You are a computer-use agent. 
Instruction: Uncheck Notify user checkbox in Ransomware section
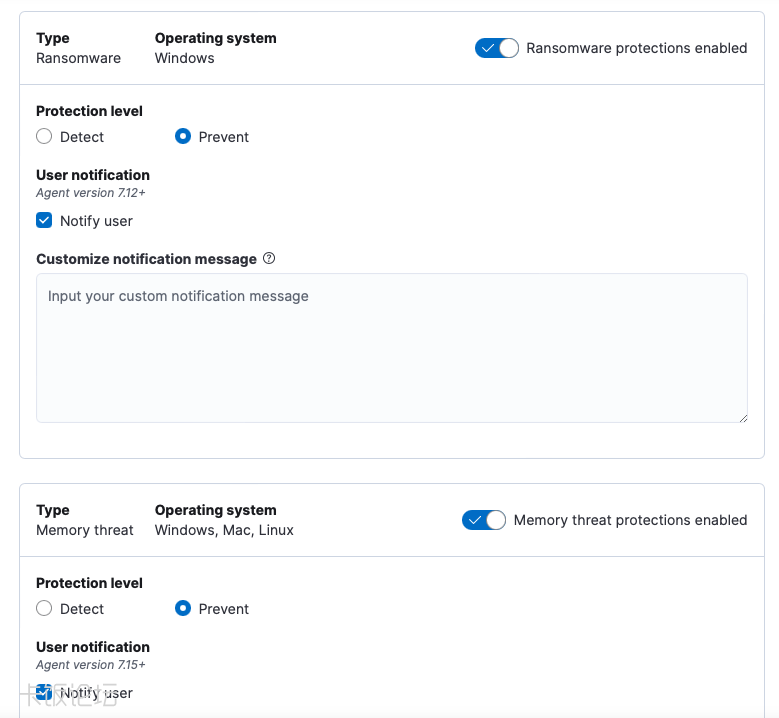[44, 221]
